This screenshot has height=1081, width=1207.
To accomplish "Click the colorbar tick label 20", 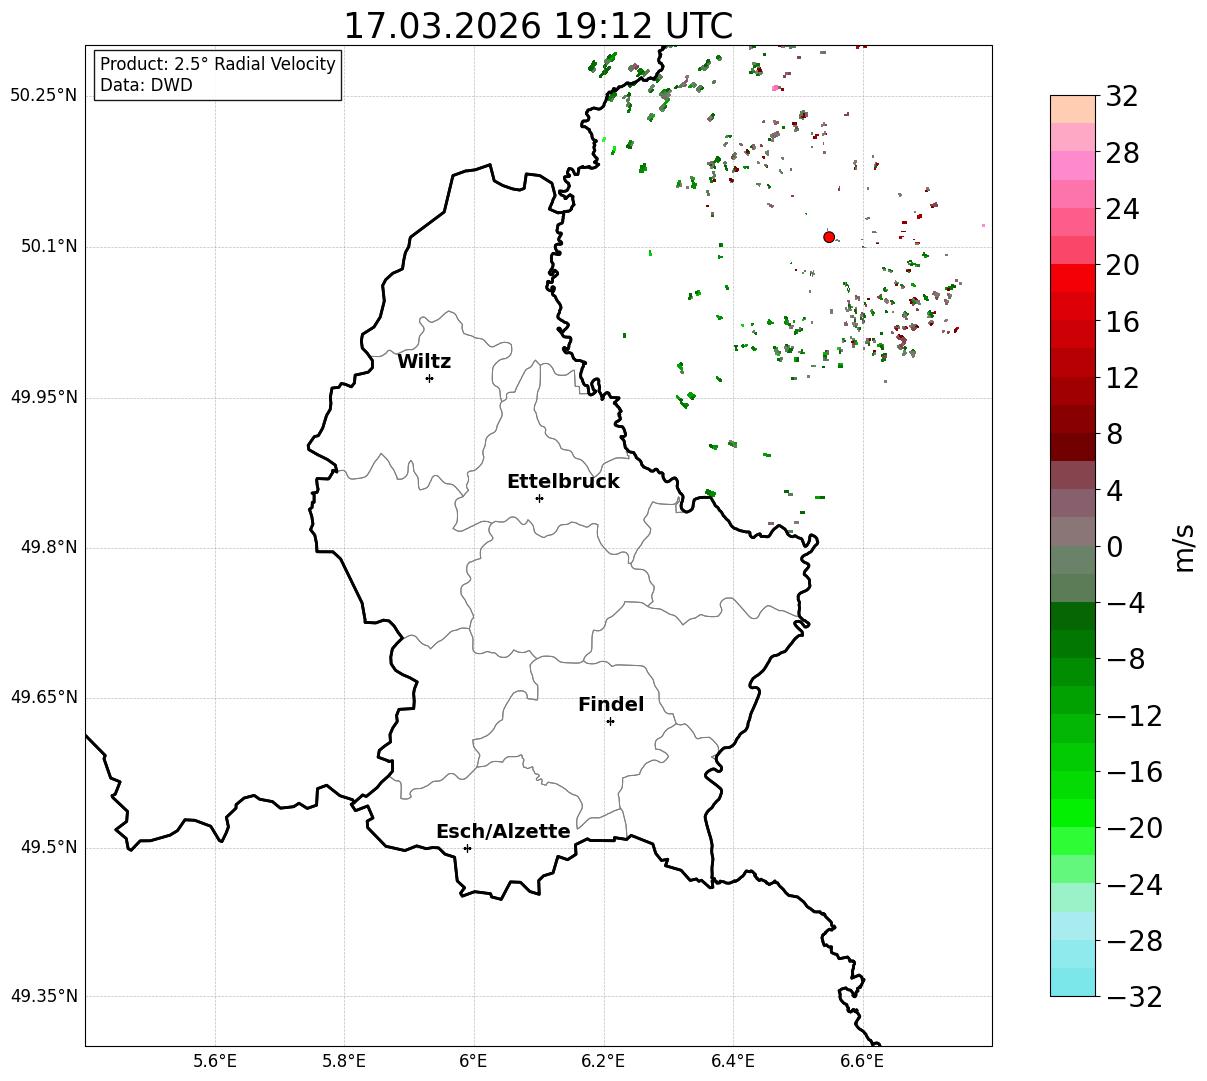I will coord(1122,266).
